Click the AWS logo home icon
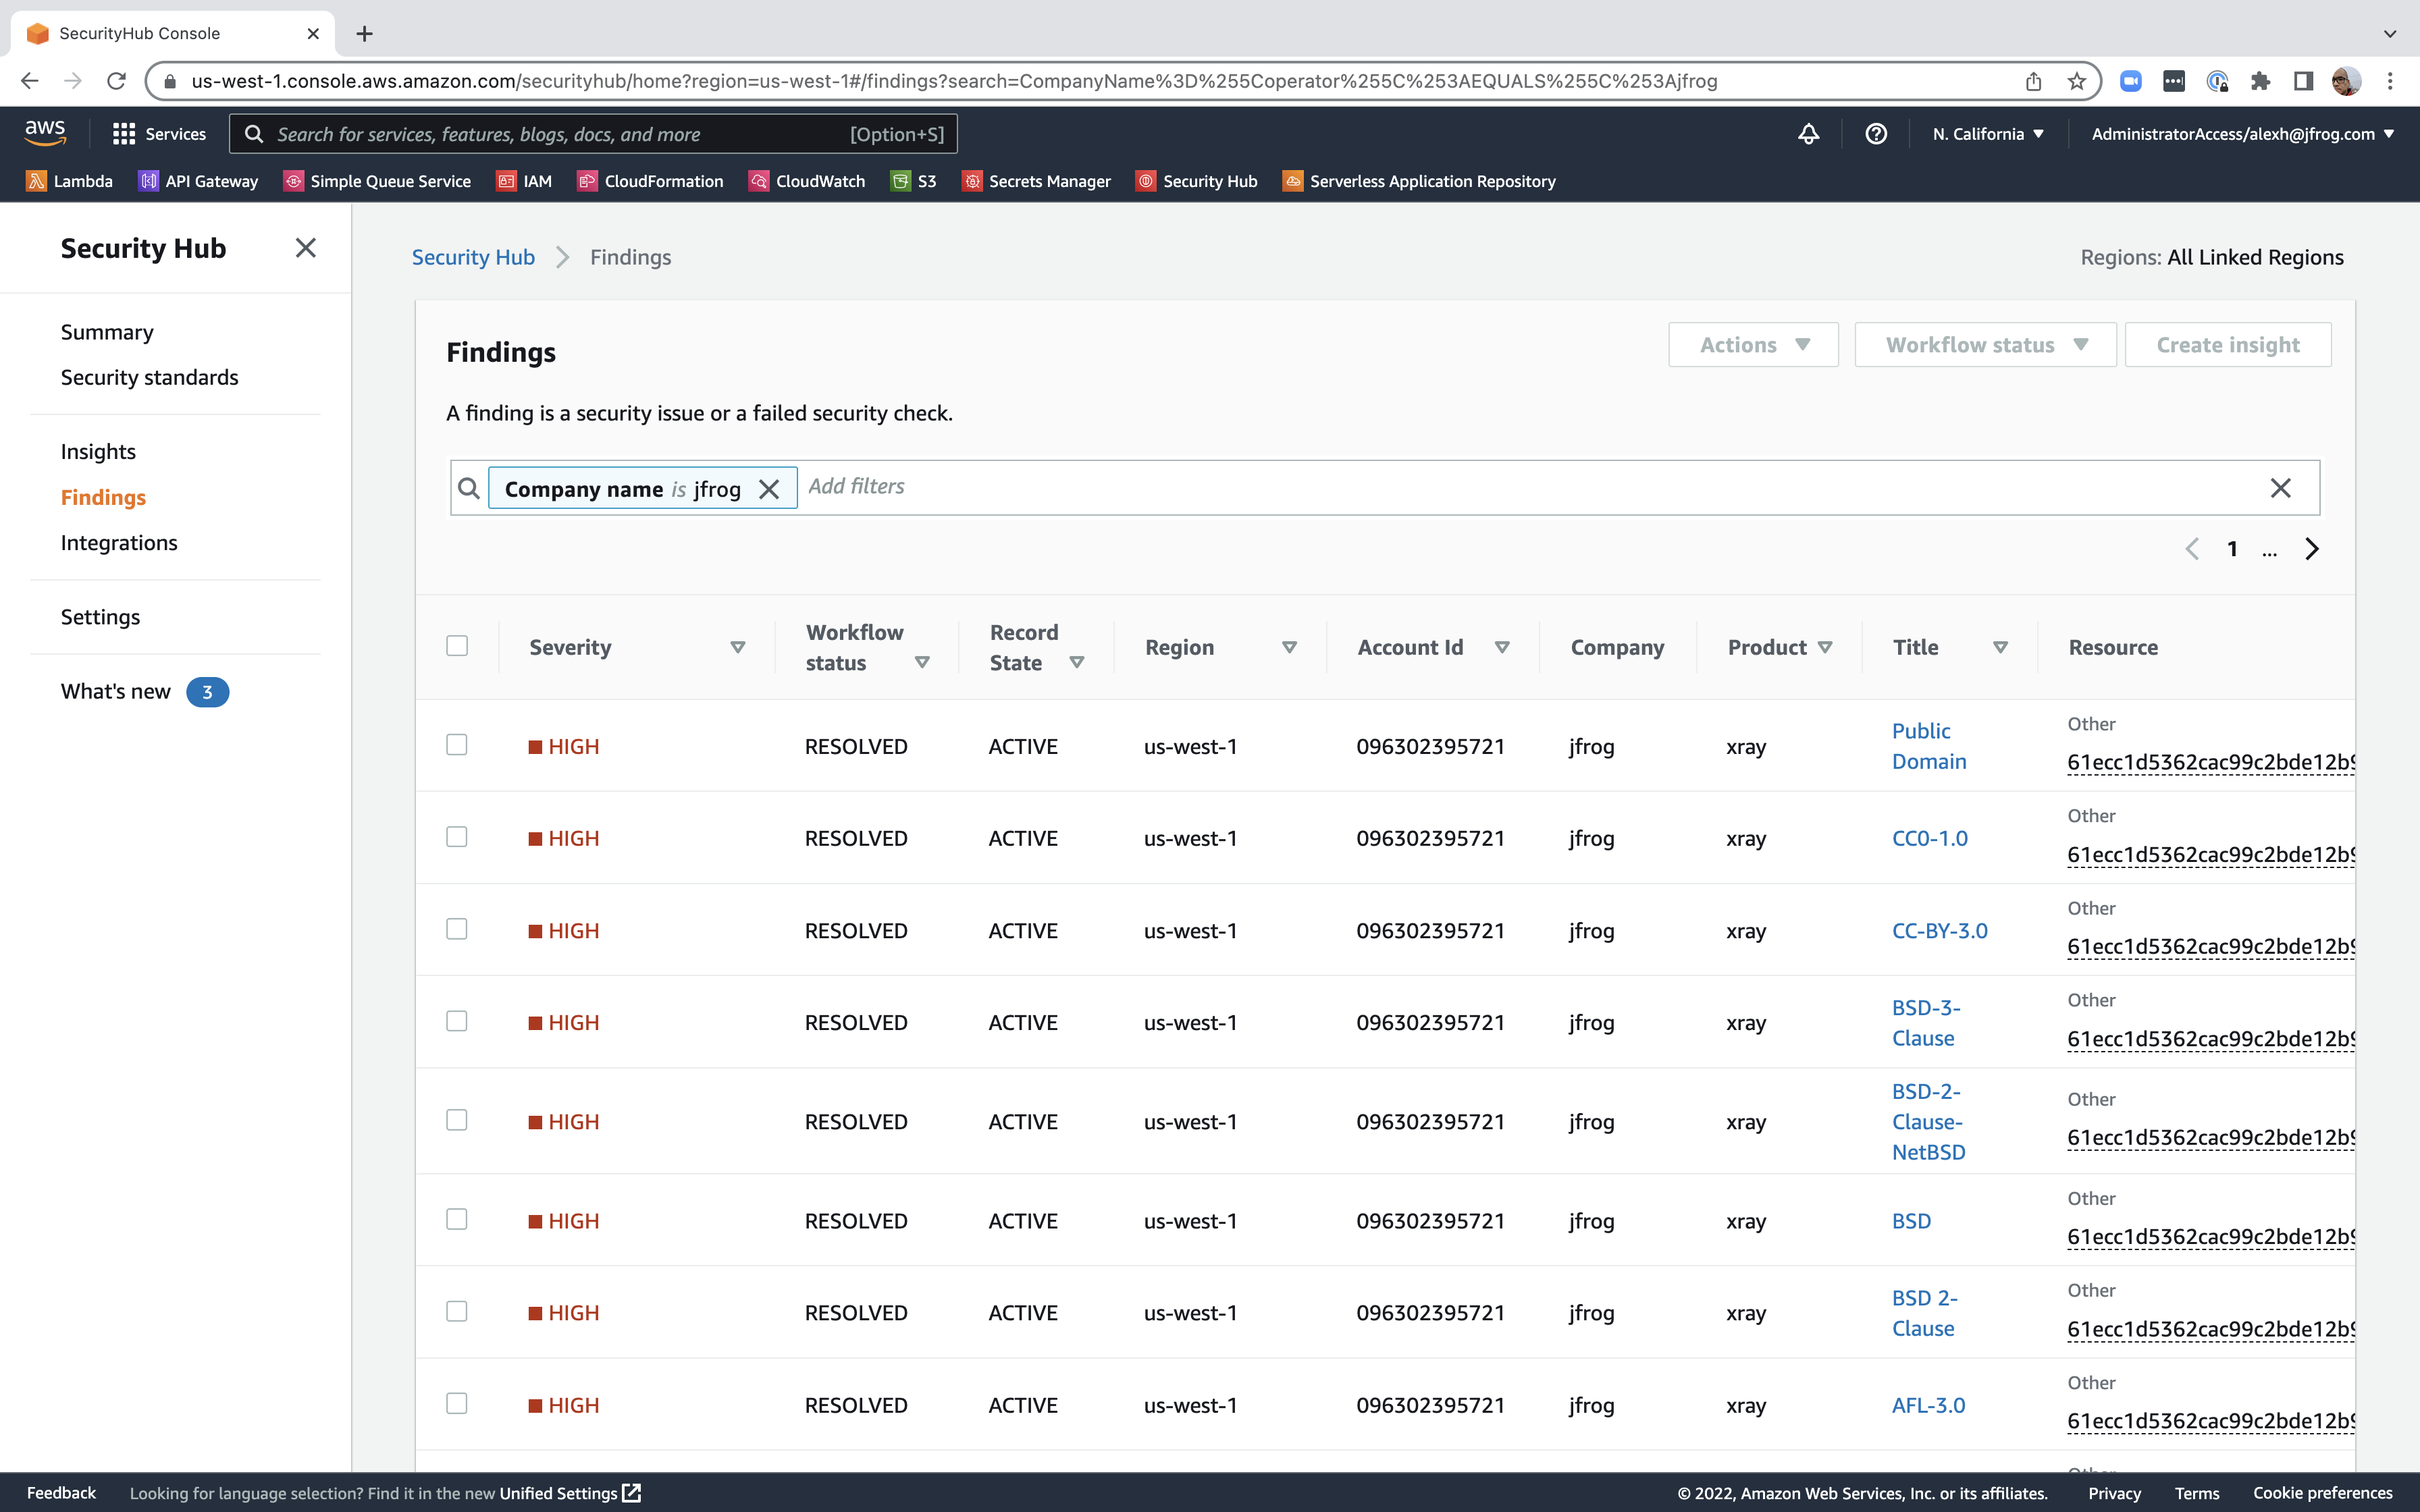The width and height of the screenshot is (2420, 1512). 45,132
